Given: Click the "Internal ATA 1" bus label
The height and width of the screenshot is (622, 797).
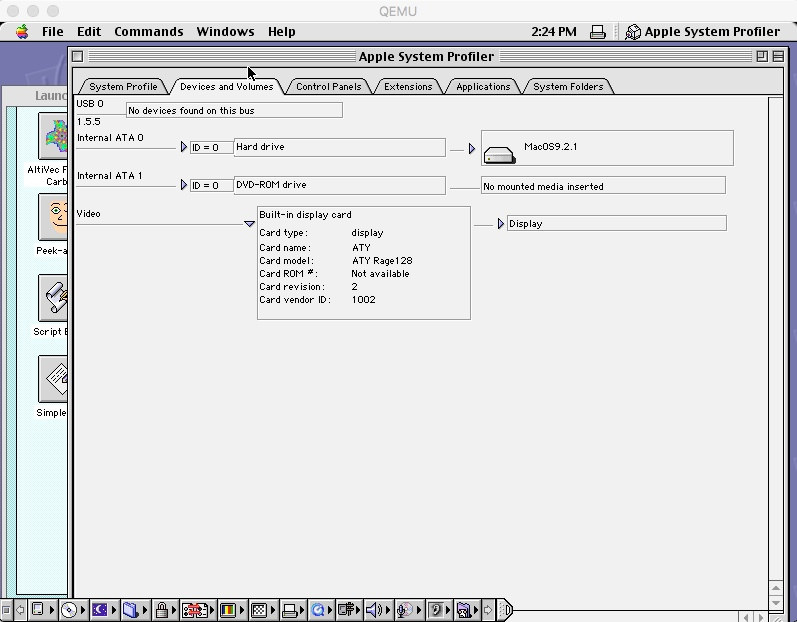Looking at the screenshot, I should (x=110, y=176).
